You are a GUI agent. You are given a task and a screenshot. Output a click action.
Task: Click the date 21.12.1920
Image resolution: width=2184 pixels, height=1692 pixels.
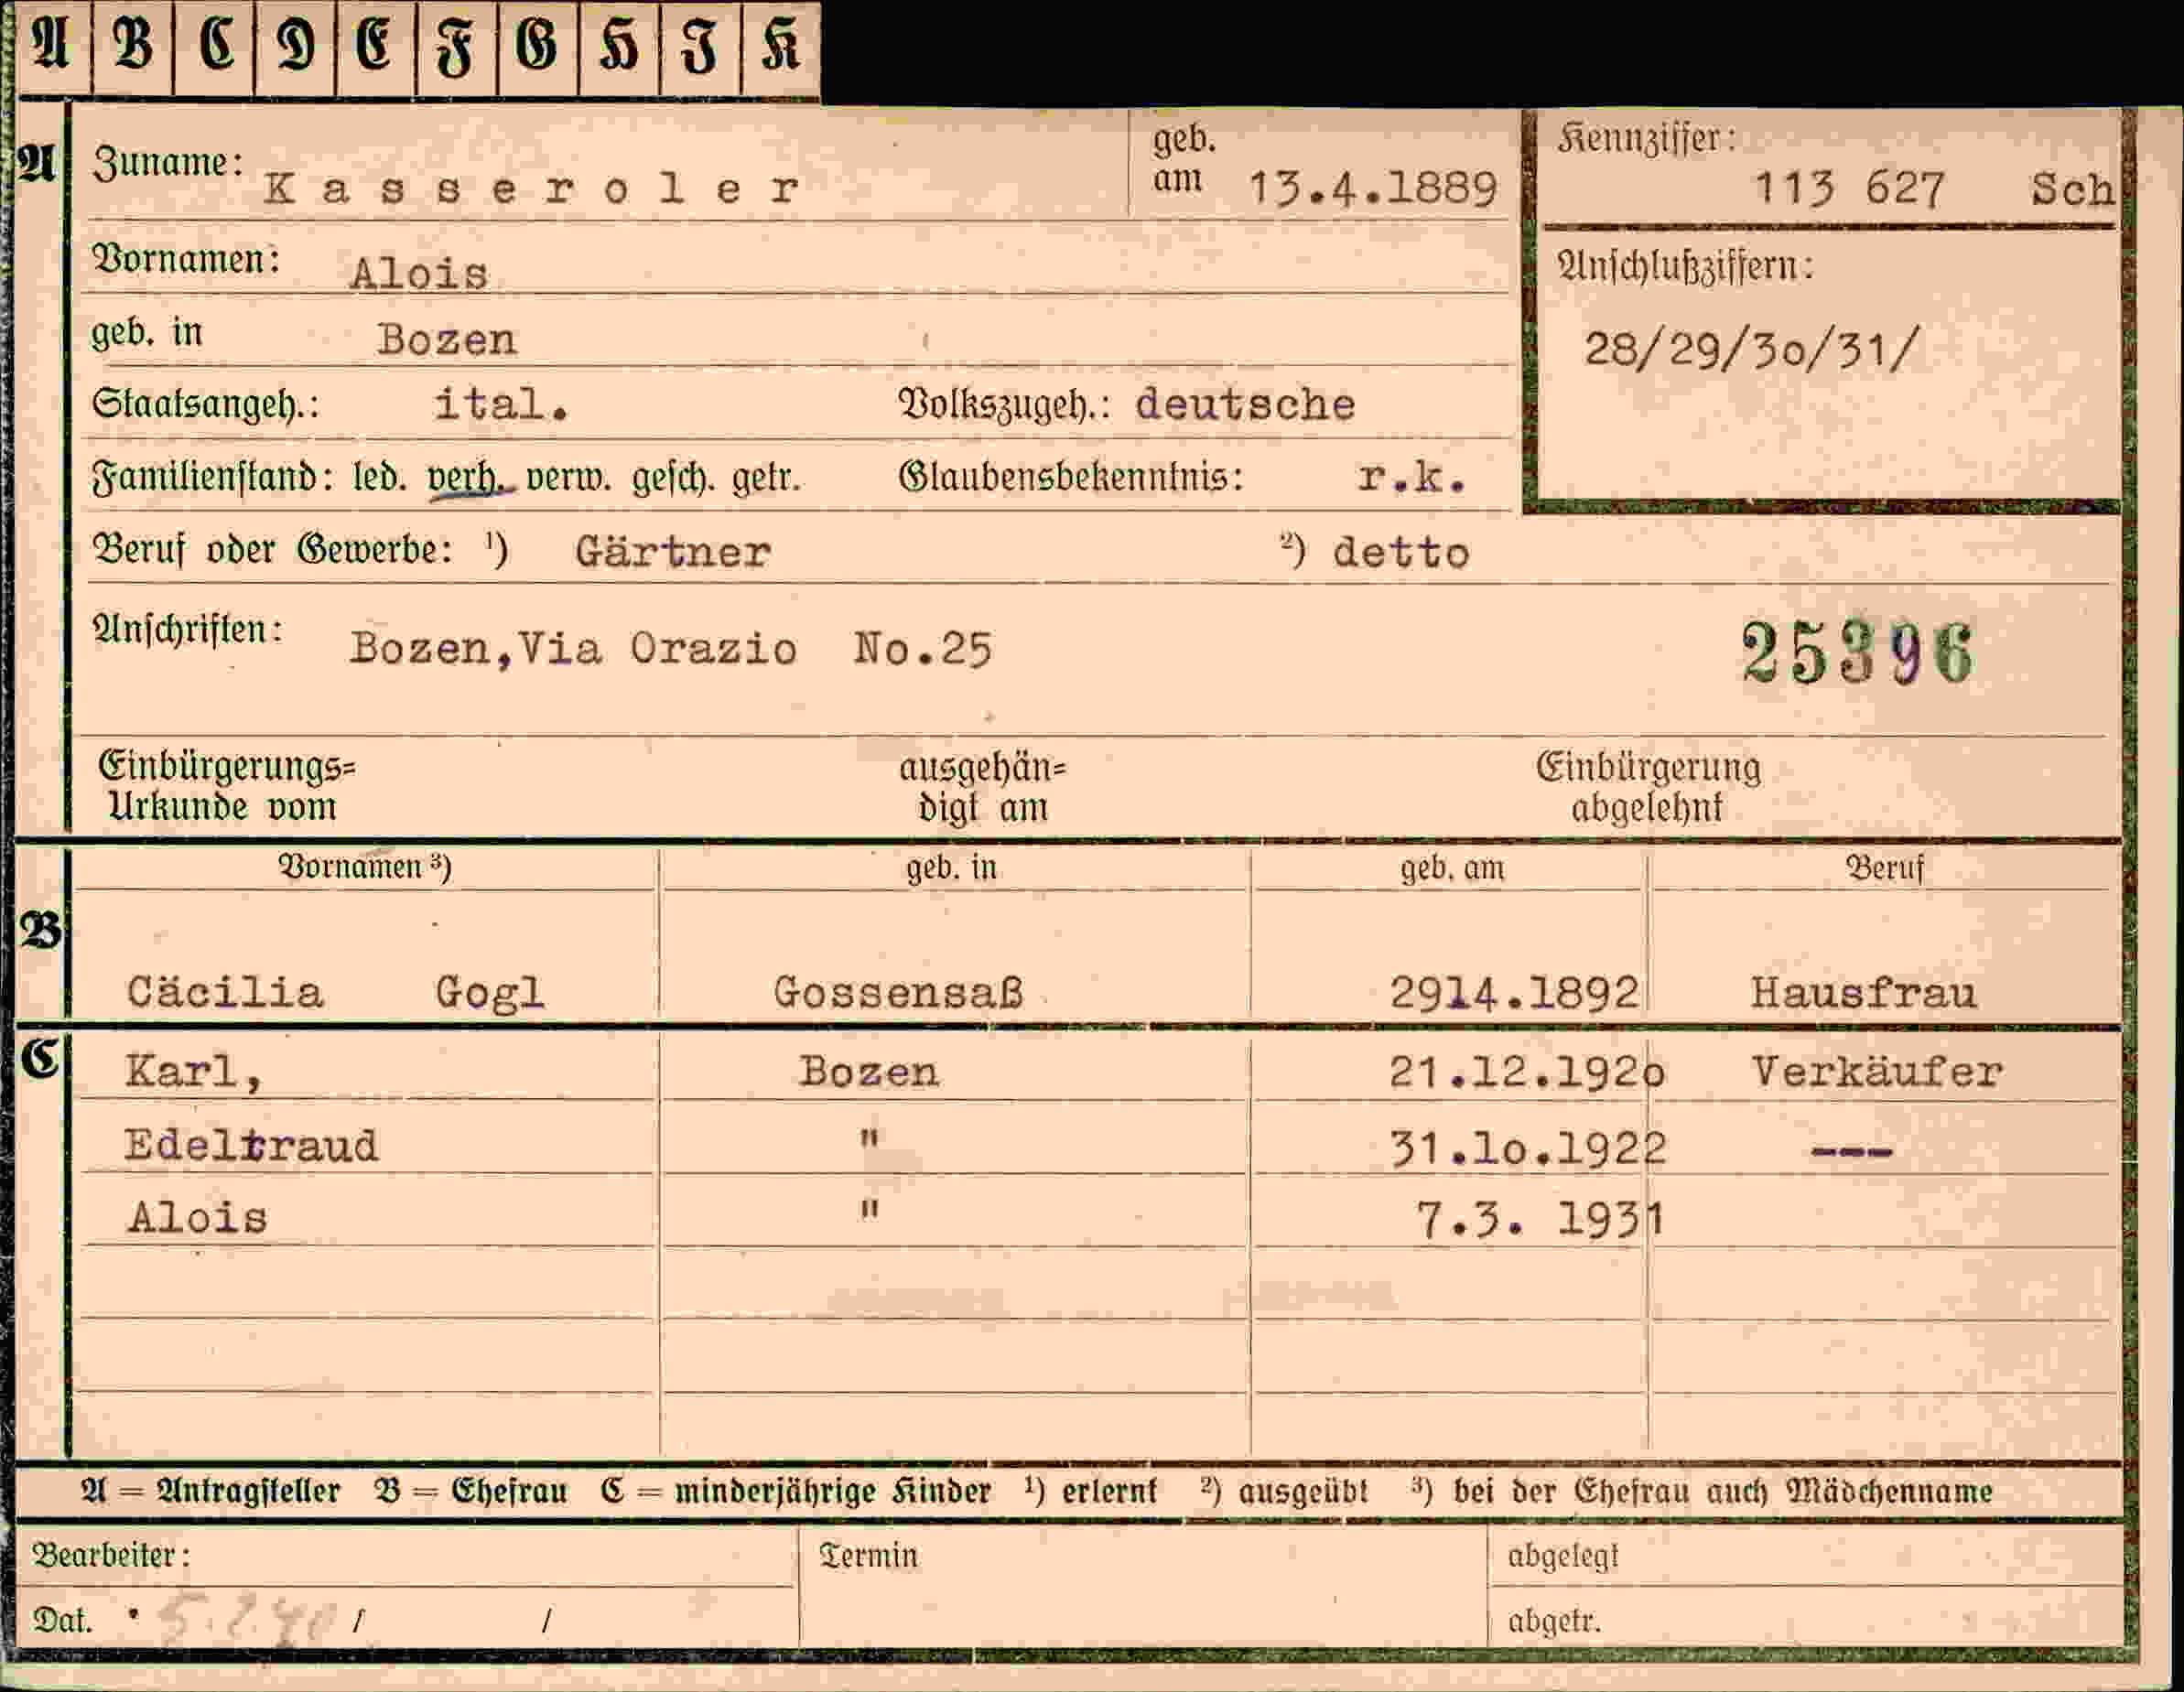(1527, 1072)
